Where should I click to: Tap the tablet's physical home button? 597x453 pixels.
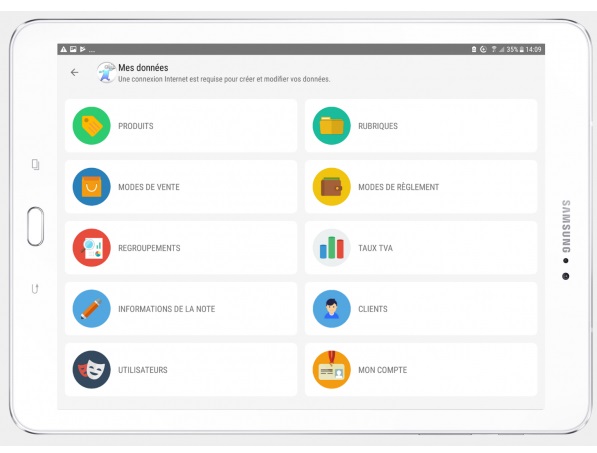[35, 226]
